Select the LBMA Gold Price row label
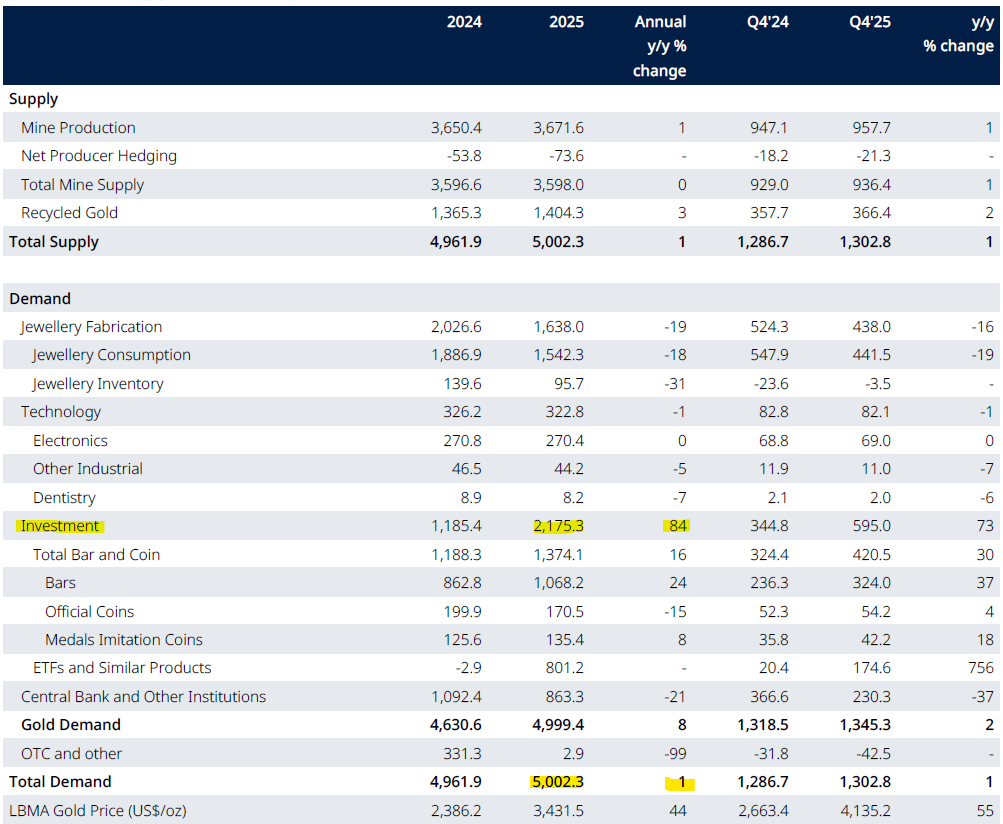The height and width of the screenshot is (824, 1003). point(97,811)
